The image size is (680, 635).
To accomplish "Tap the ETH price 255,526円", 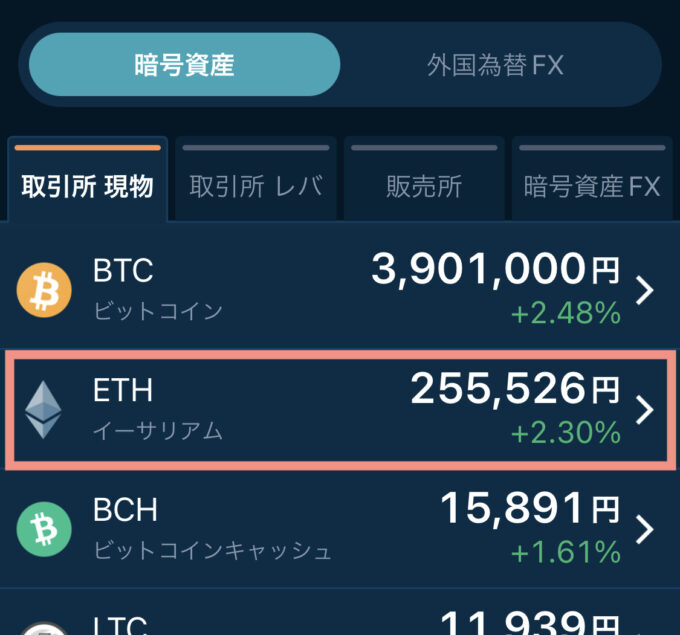I will (x=515, y=390).
